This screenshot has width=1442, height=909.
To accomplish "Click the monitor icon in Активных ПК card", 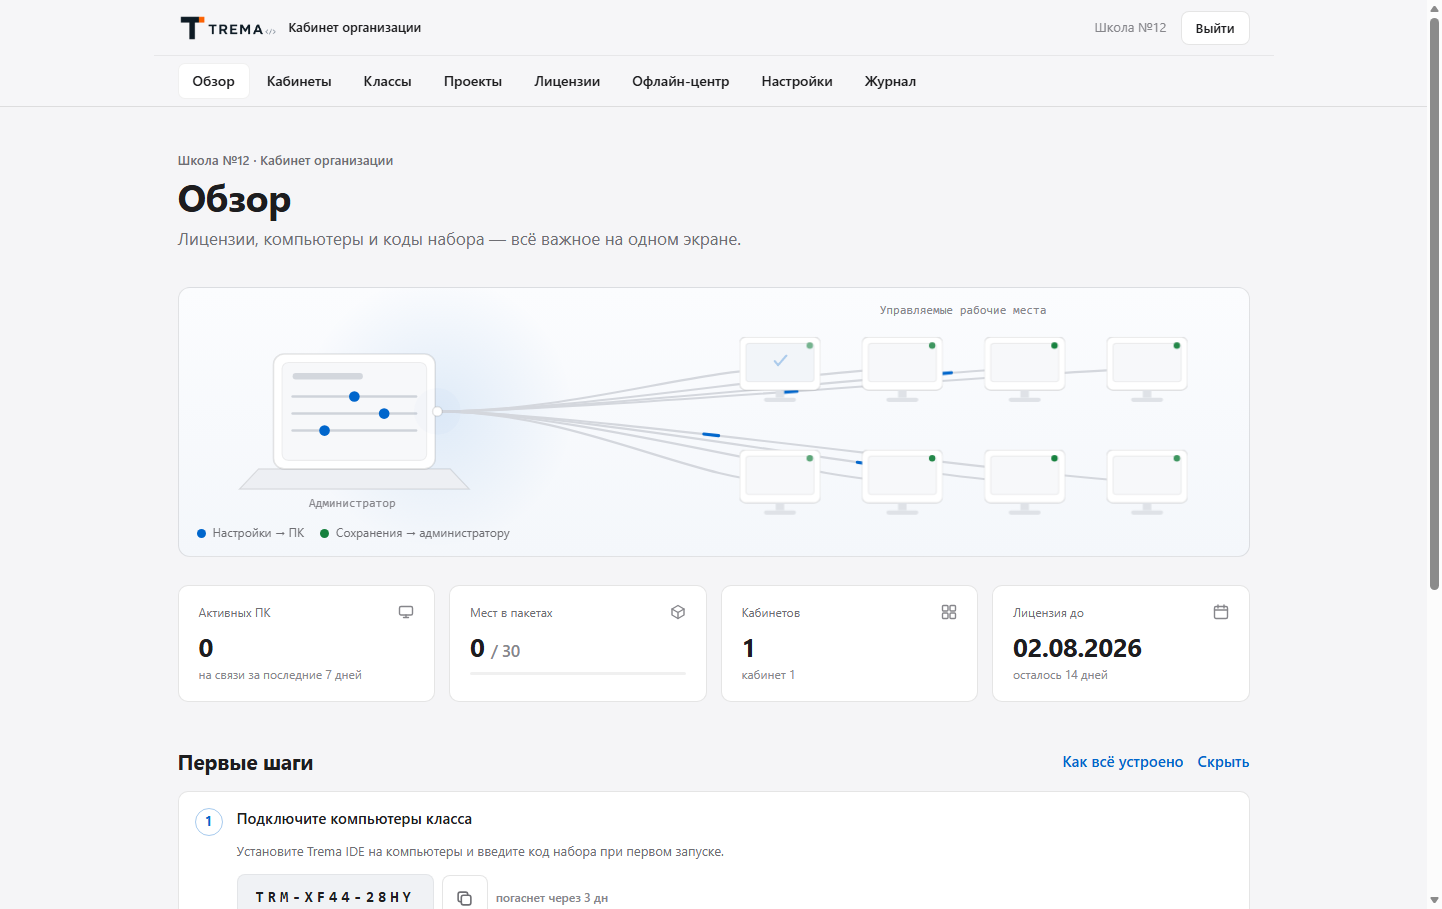I will [406, 612].
